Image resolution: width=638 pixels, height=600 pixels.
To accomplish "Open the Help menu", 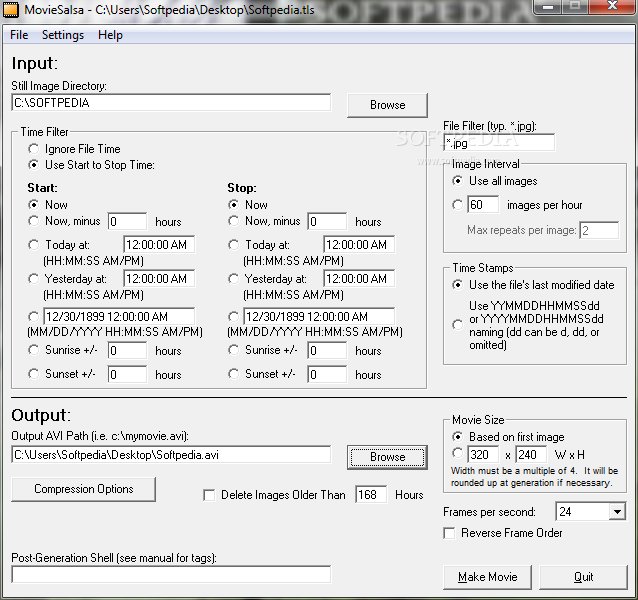I will pyautogui.click(x=110, y=35).
